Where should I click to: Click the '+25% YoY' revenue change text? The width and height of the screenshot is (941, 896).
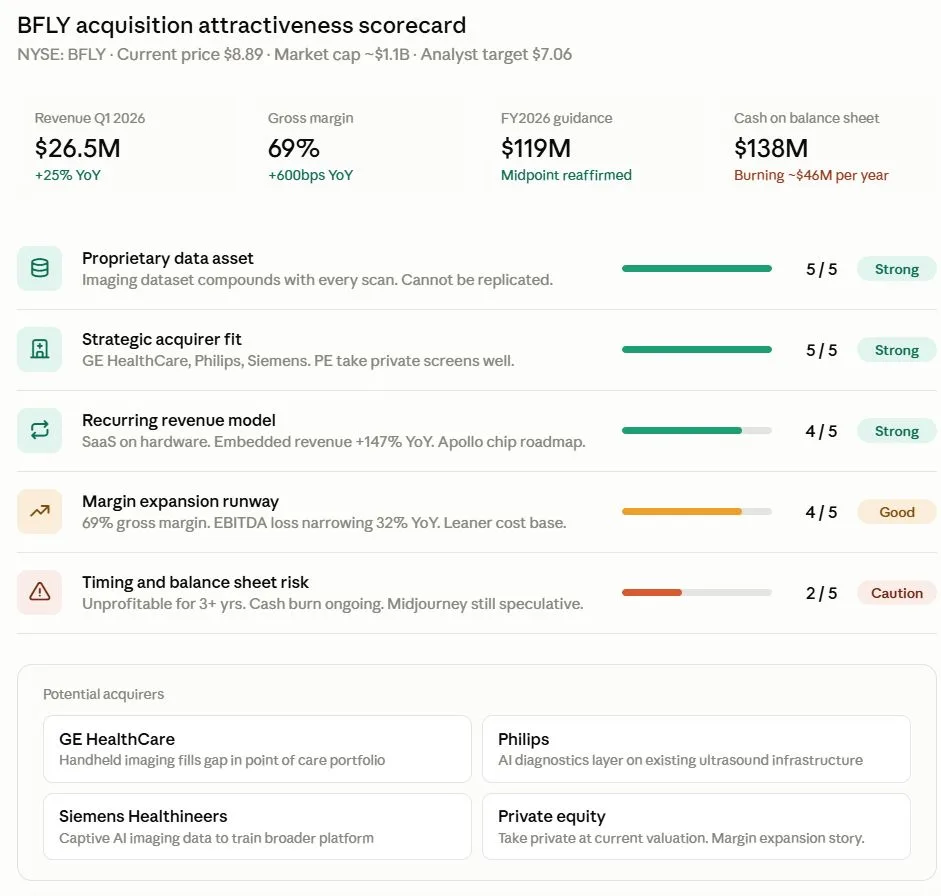tap(68, 175)
